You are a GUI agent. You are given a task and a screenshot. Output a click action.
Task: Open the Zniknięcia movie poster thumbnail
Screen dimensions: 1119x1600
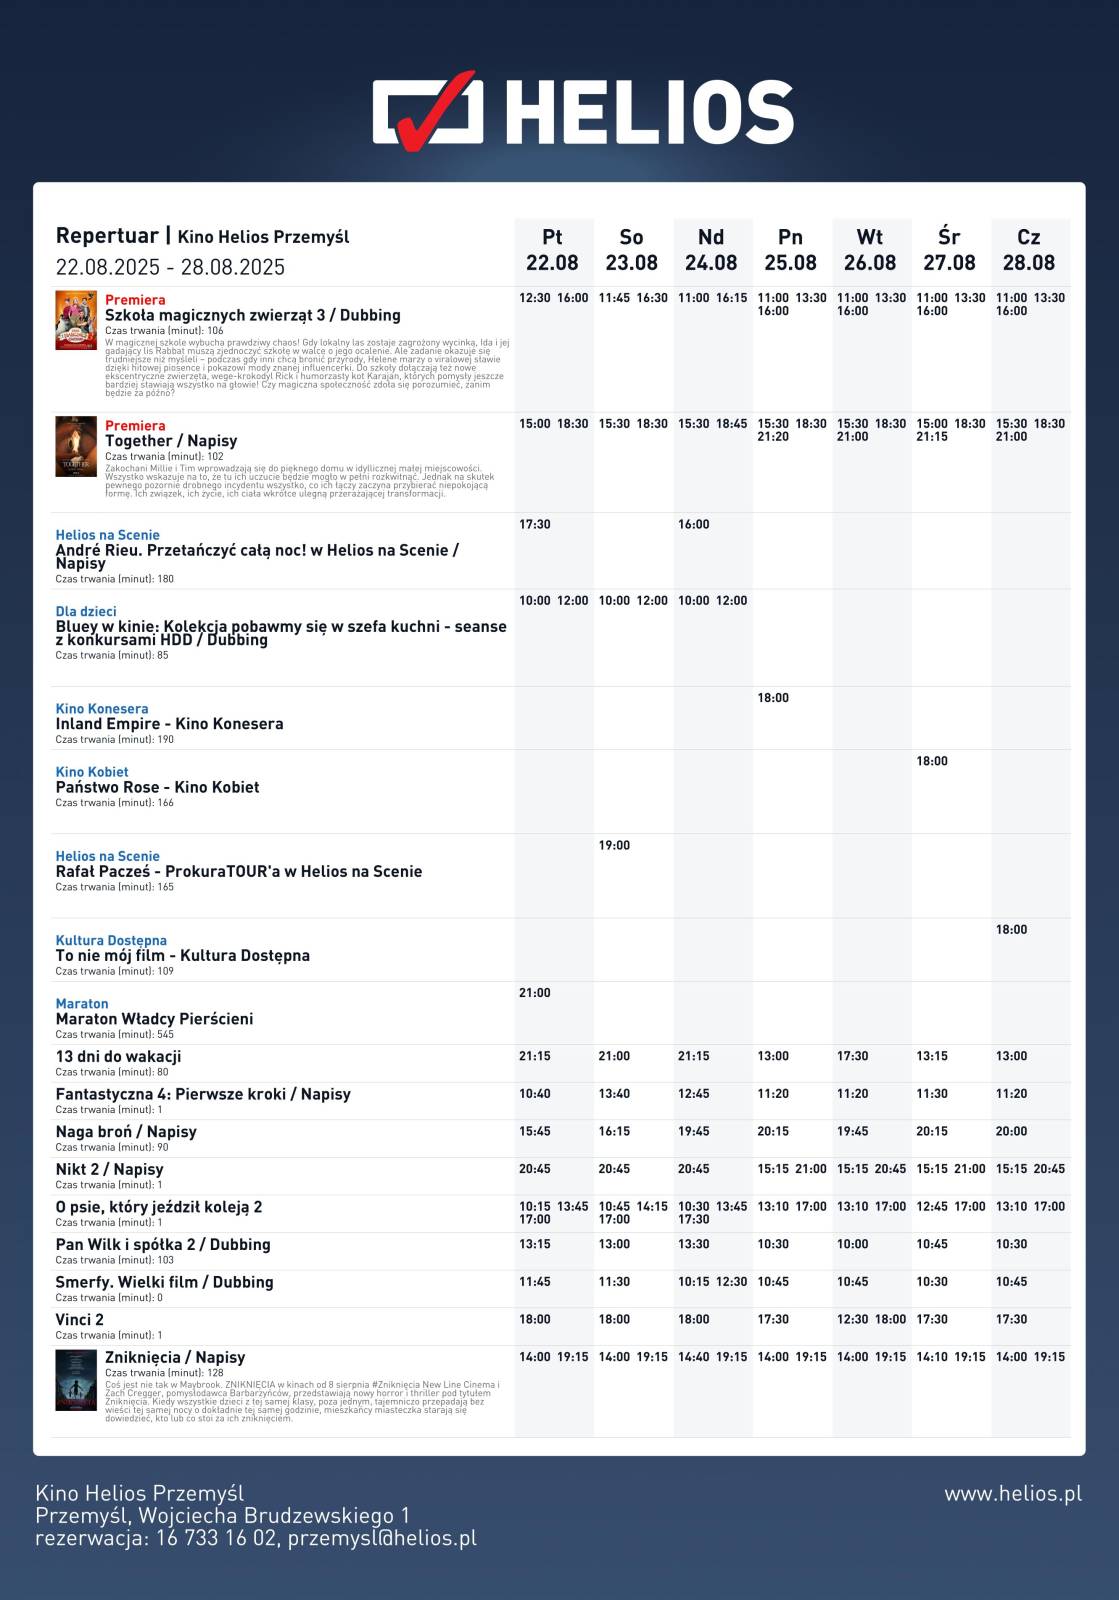(76, 1380)
